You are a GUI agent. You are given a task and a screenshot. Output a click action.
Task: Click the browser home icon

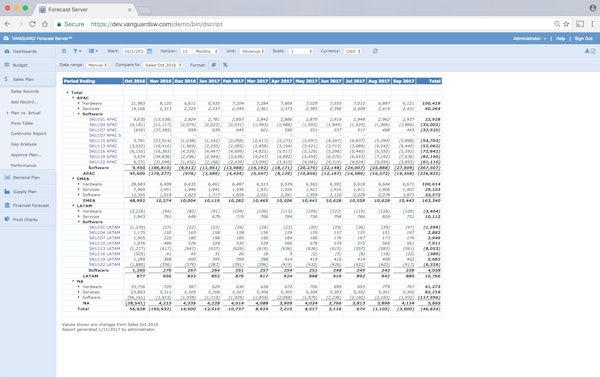(45, 24)
